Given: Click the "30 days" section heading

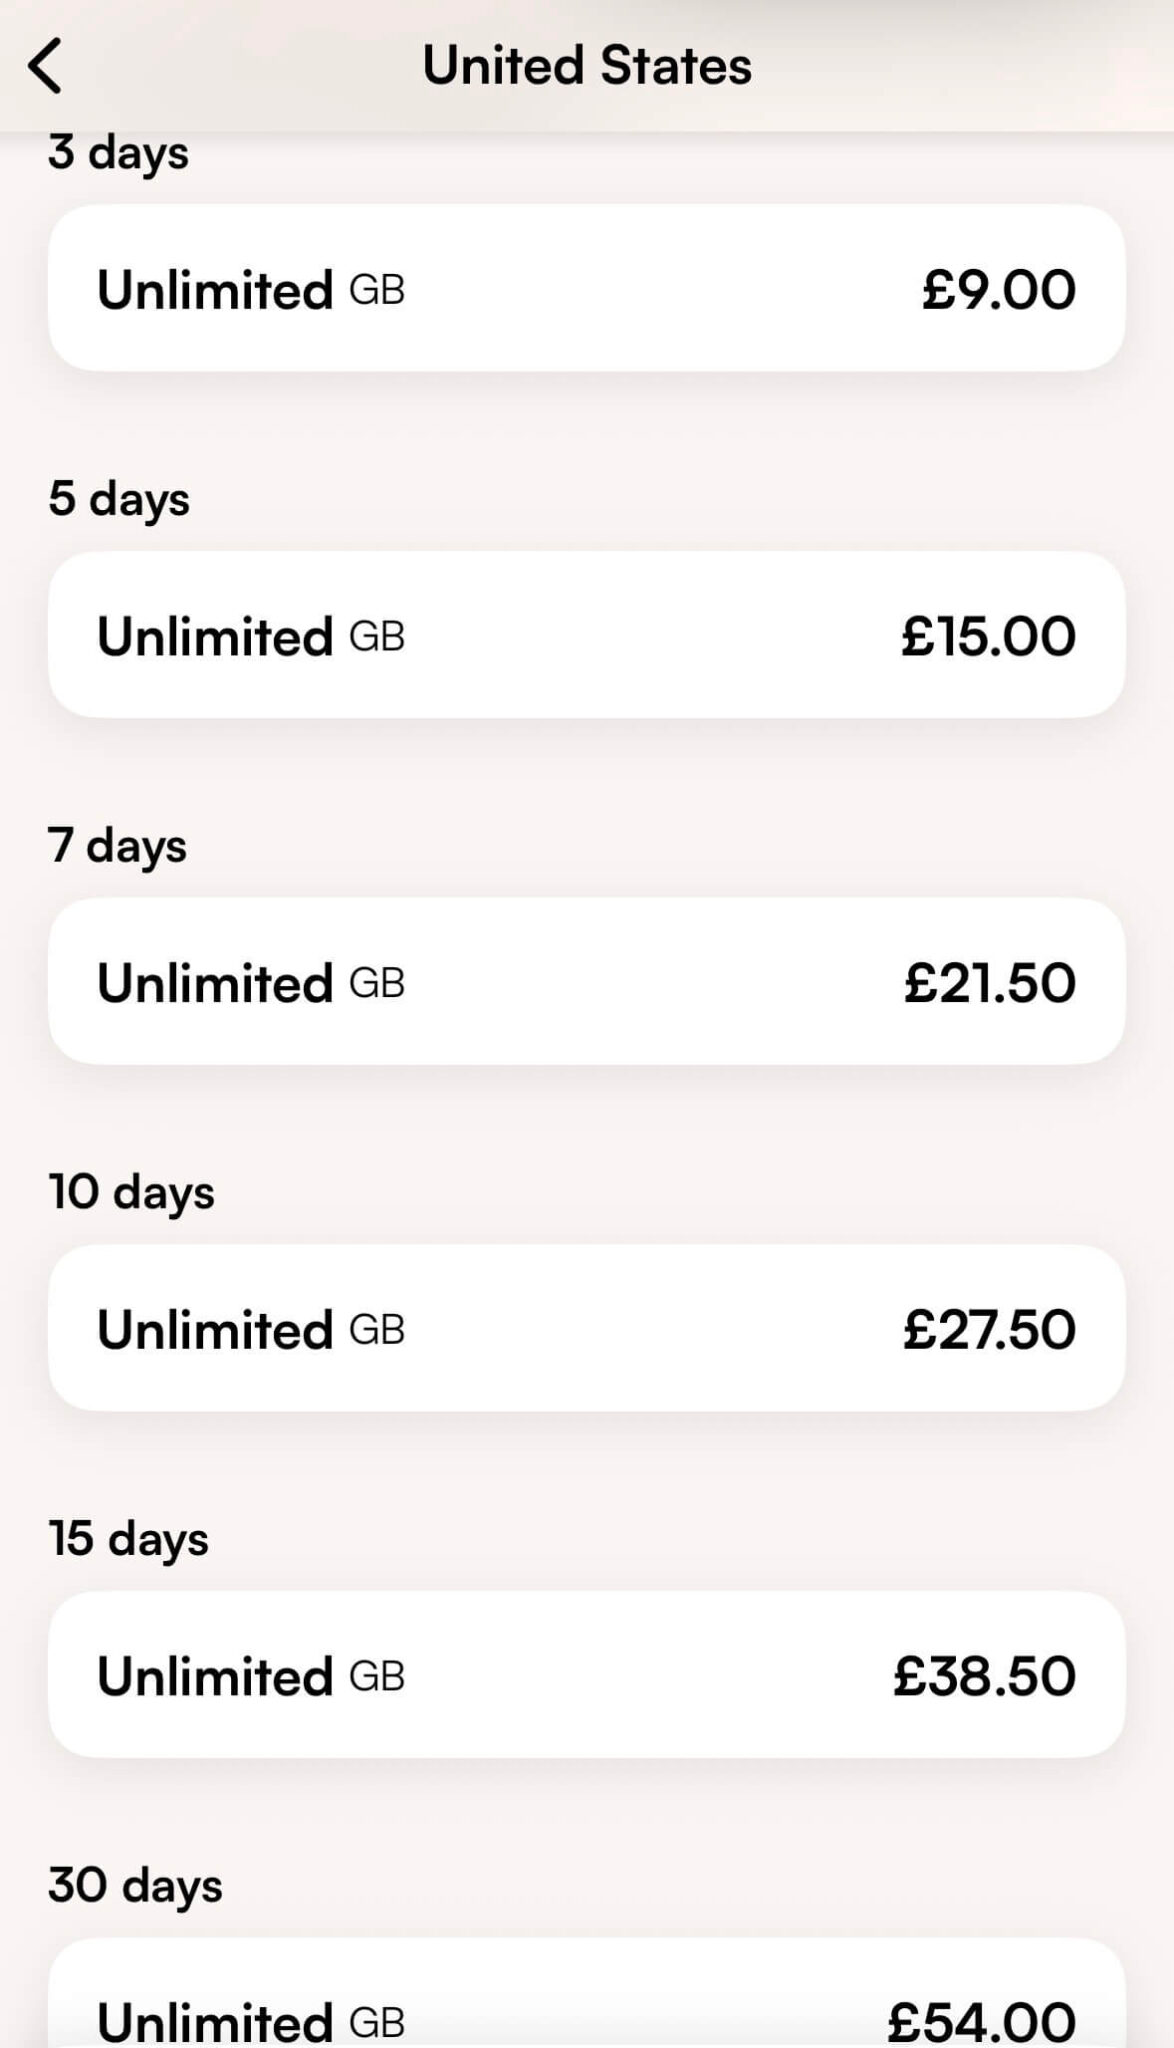Looking at the screenshot, I should pos(135,1886).
